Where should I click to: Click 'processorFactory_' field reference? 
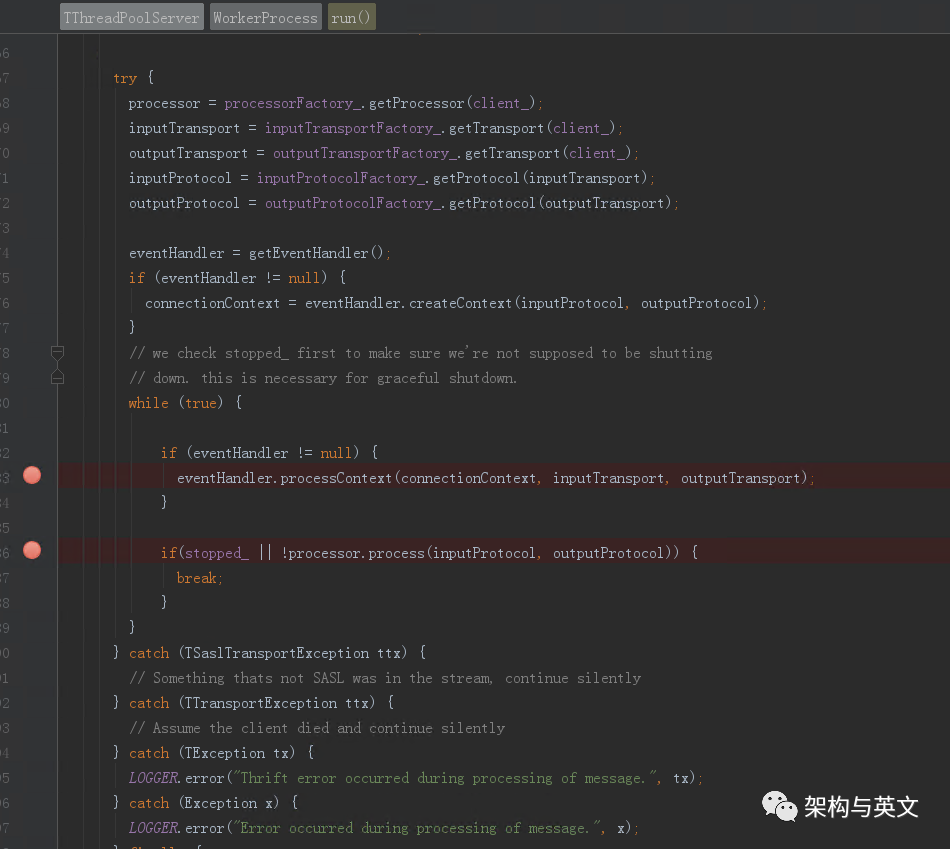pyautogui.click(x=293, y=103)
